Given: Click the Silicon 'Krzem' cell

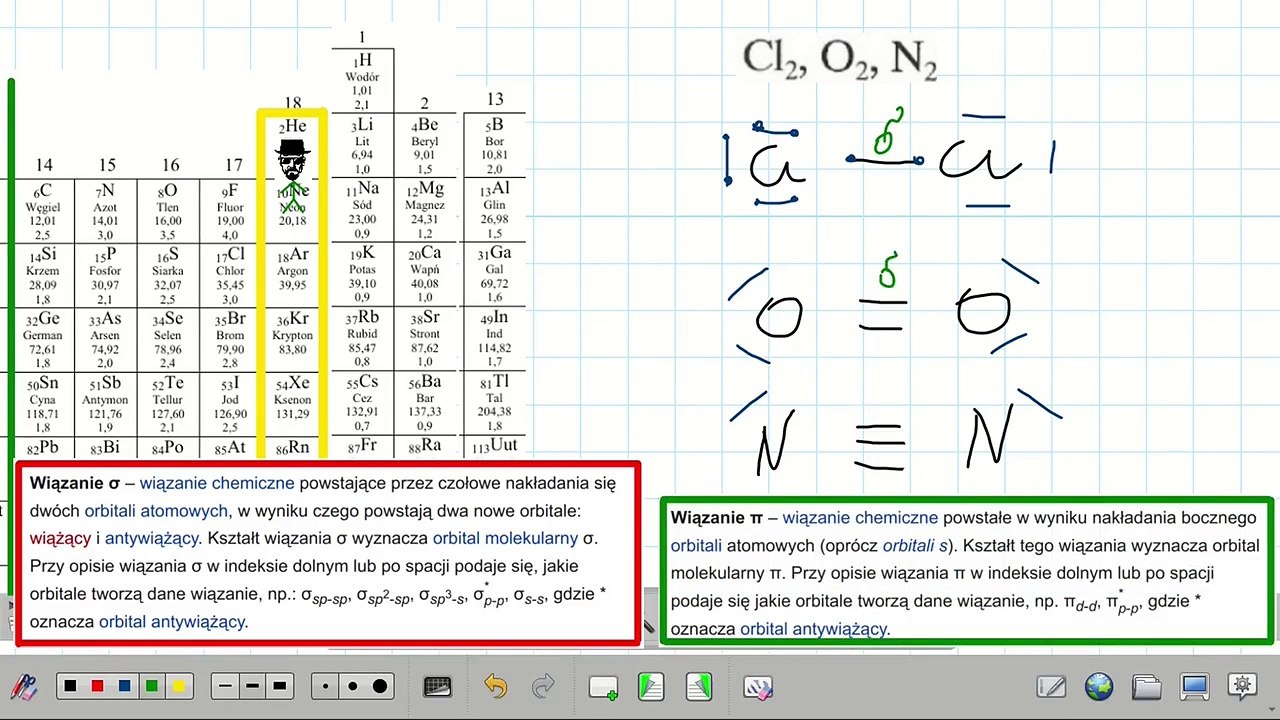Looking at the screenshot, I should click(x=43, y=275).
